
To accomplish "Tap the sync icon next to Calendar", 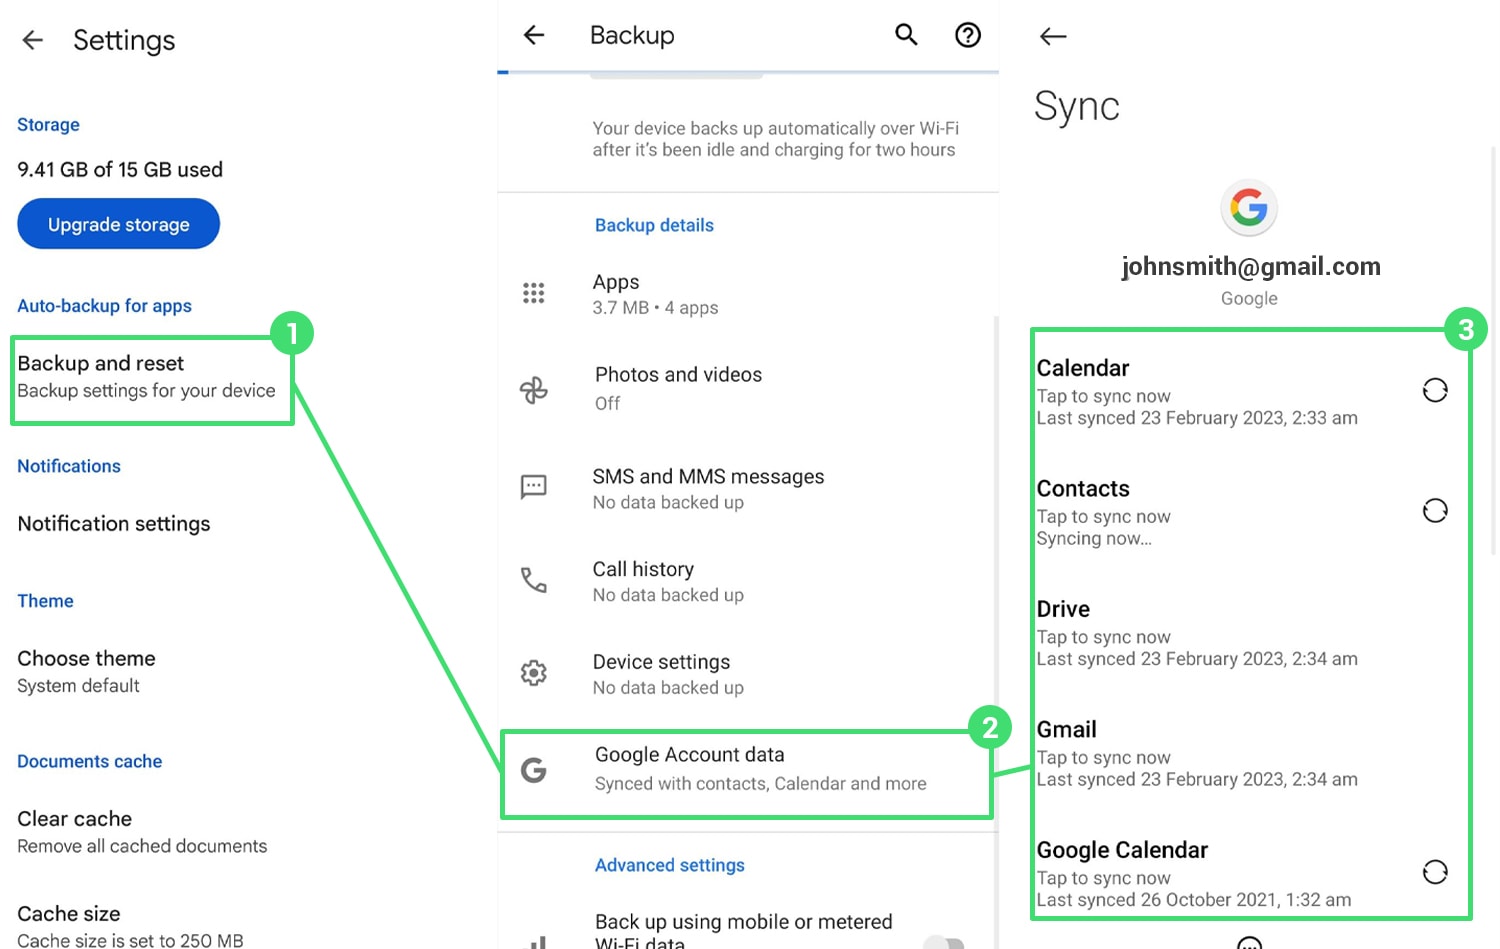I will tap(1435, 391).
